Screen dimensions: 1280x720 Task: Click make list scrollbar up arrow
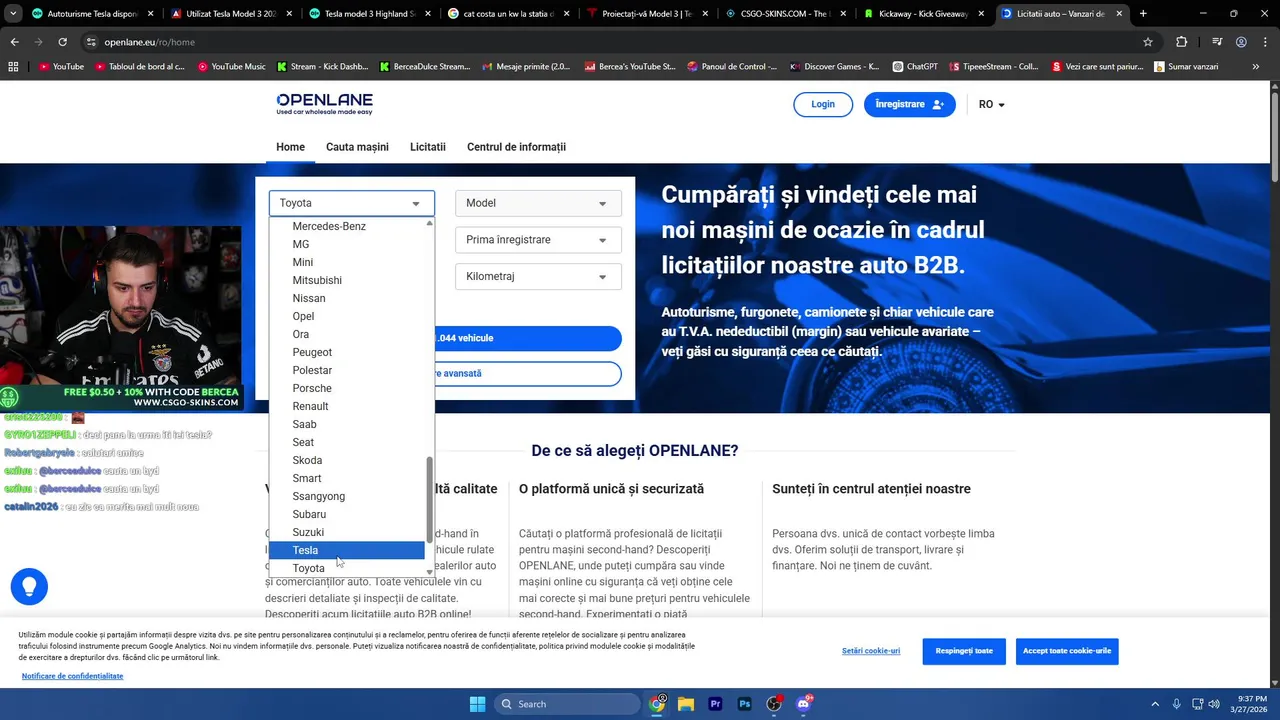(x=430, y=223)
